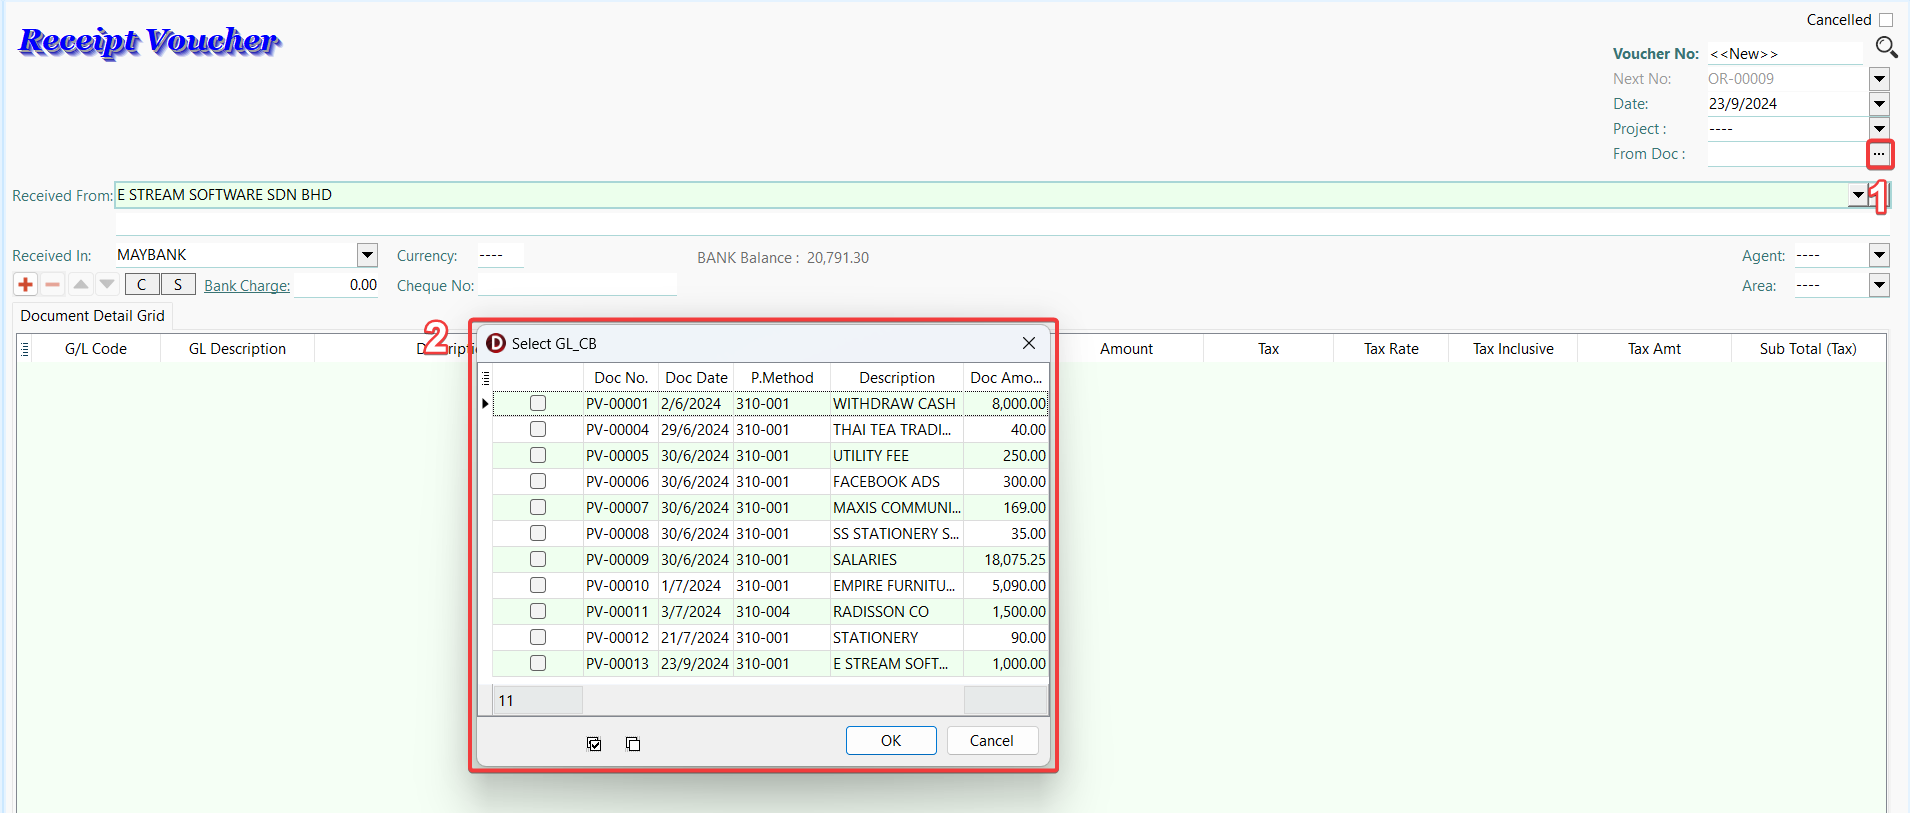Open the Agent dropdown

coord(1879,256)
